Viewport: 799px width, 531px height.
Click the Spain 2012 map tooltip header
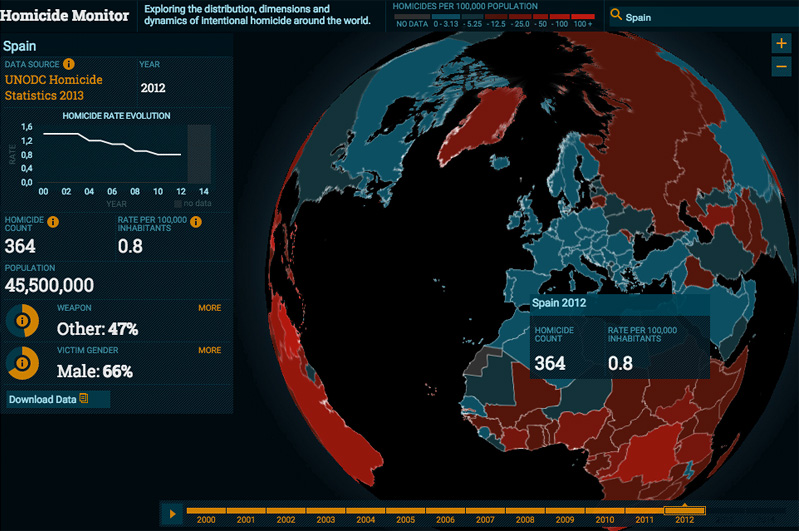pyautogui.click(x=620, y=303)
